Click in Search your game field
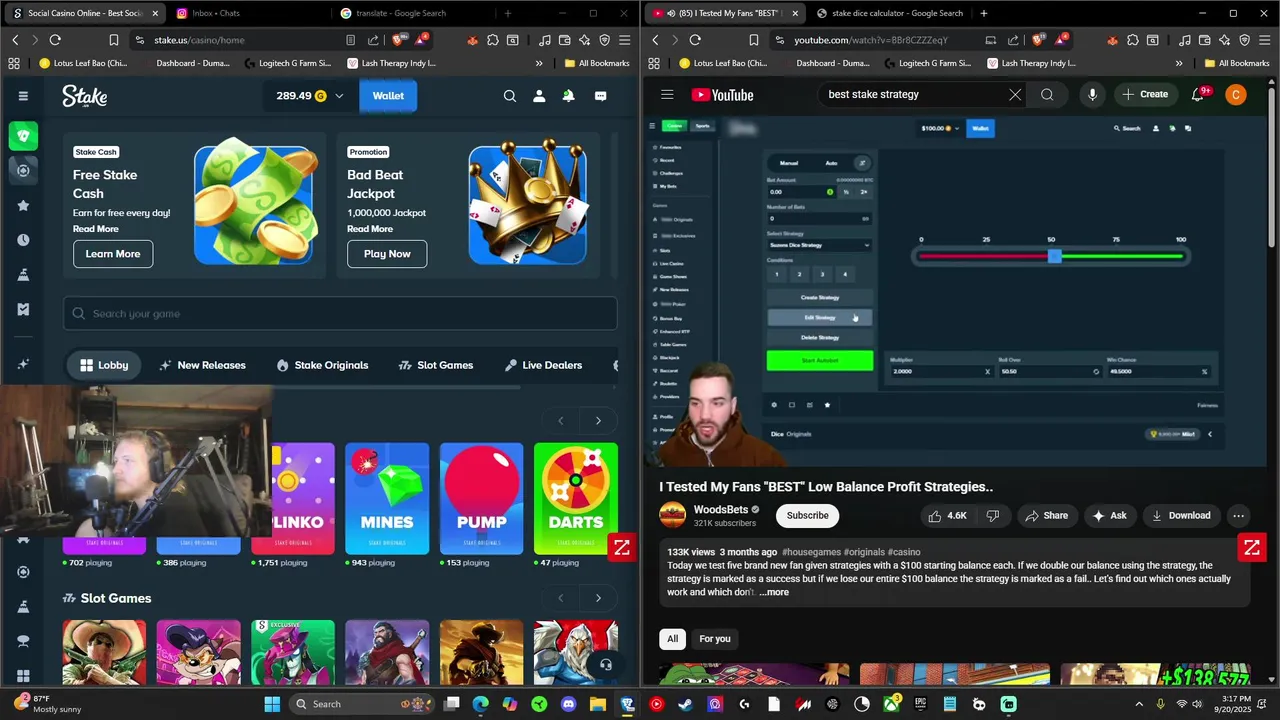 click(x=340, y=314)
